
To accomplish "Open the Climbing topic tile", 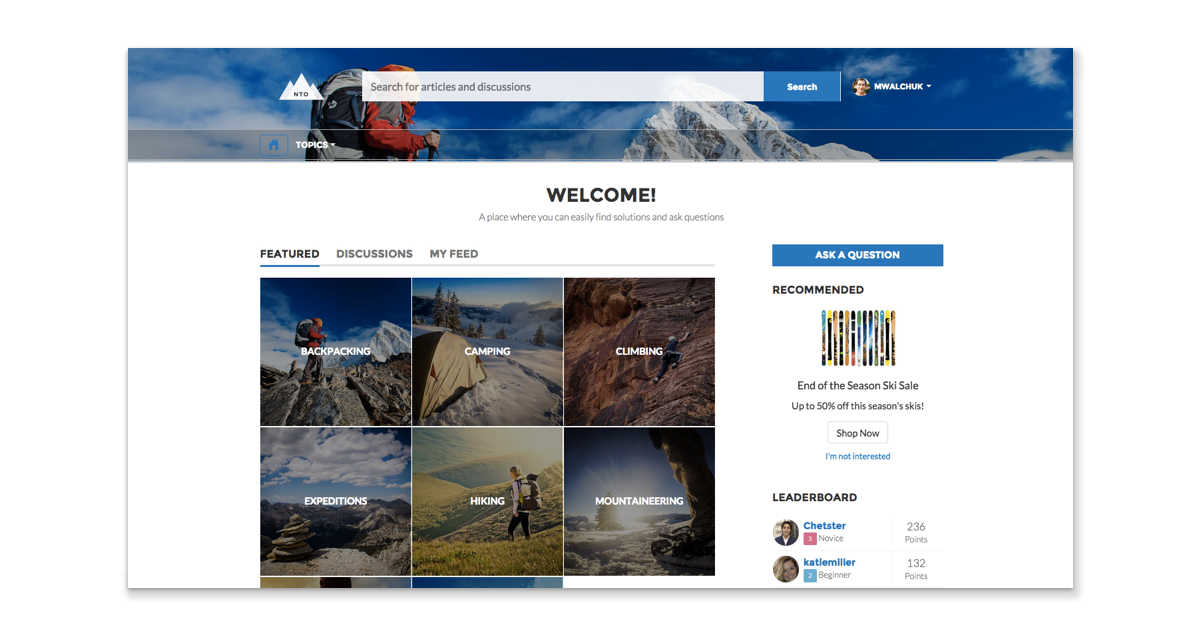I will click(639, 352).
